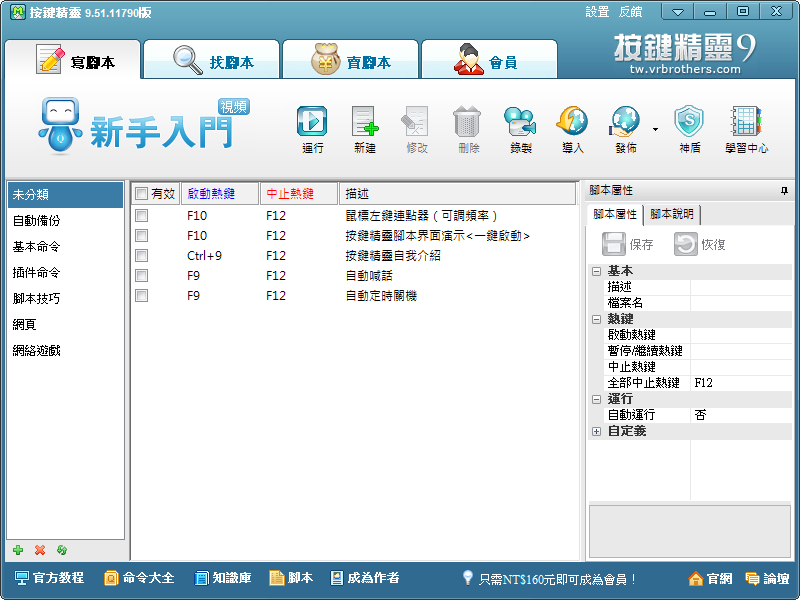The width and height of the screenshot is (800, 600).
Task: Collapse the 熱鍵 property group
Action: tap(596, 319)
